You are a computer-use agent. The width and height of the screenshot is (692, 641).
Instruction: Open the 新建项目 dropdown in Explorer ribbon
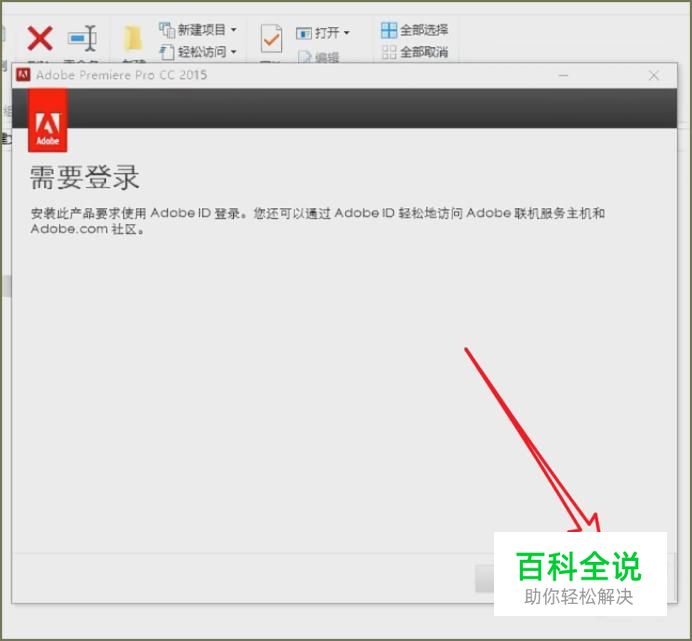click(198, 30)
